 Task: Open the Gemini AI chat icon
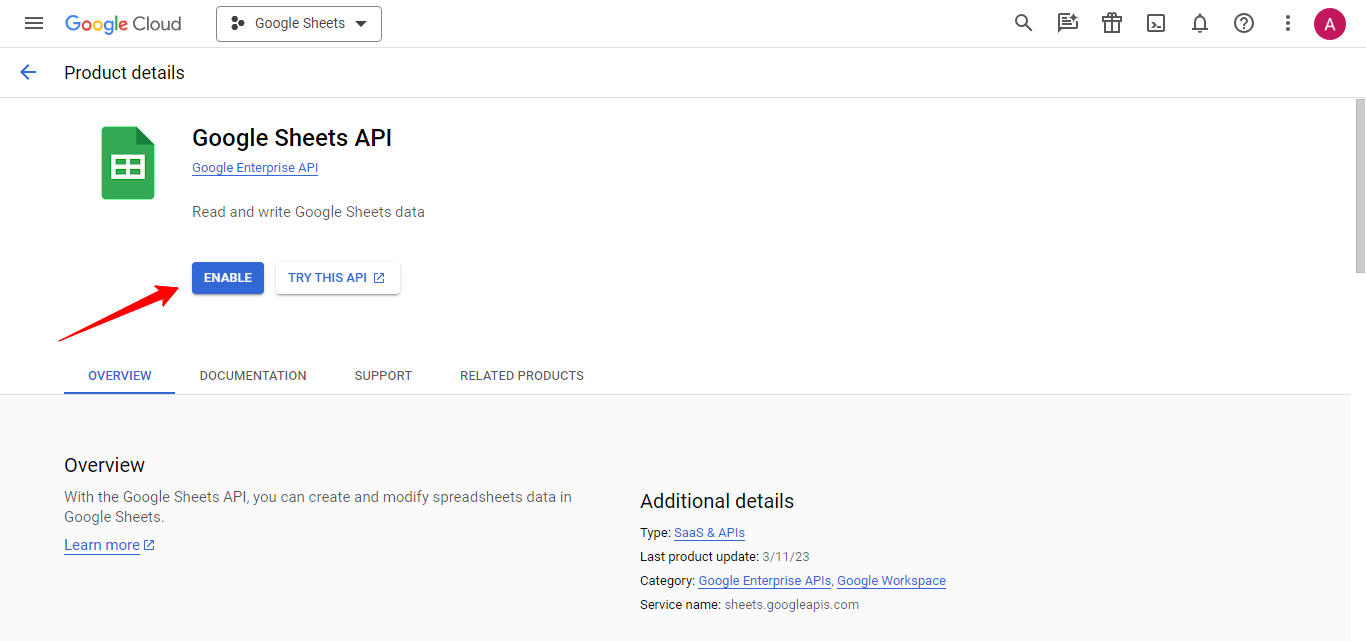click(x=1067, y=23)
